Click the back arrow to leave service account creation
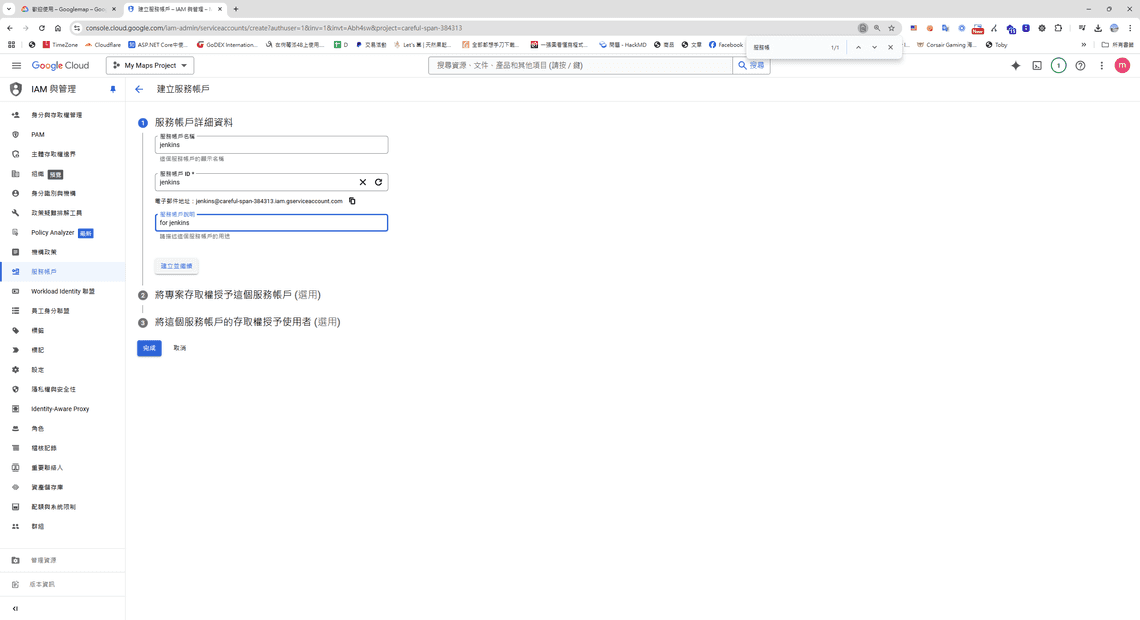The image size is (1140, 620). coord(139,88)
